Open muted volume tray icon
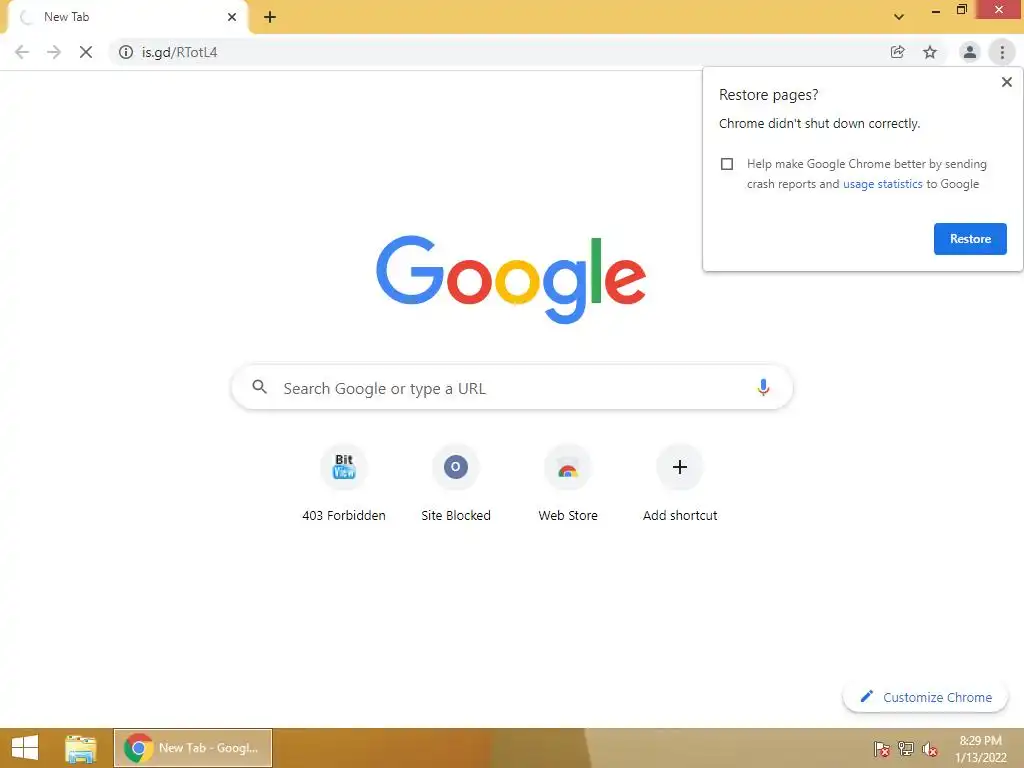This screenshot has height=768, width=1024. click(930, 749)
